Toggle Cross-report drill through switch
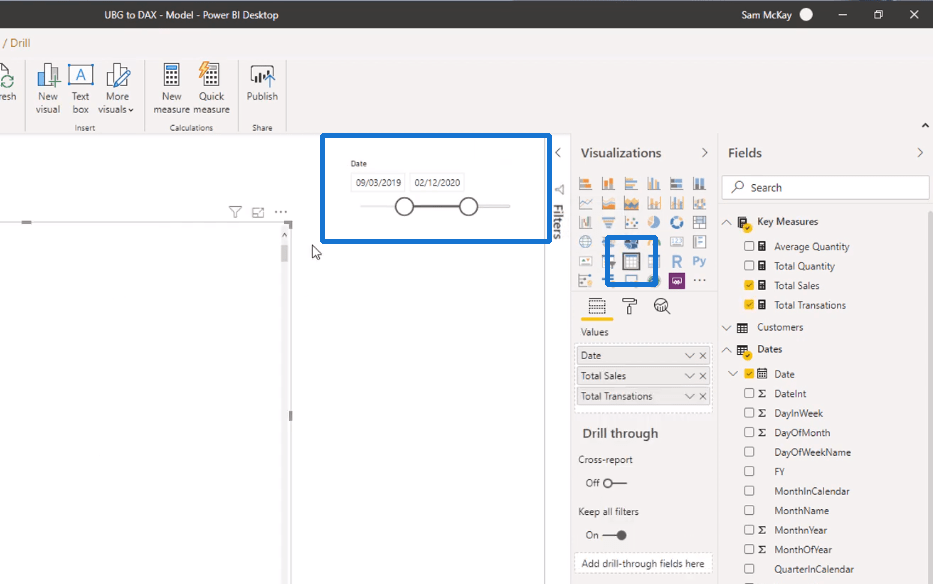The image size is (933, 584). coord(615,483)
